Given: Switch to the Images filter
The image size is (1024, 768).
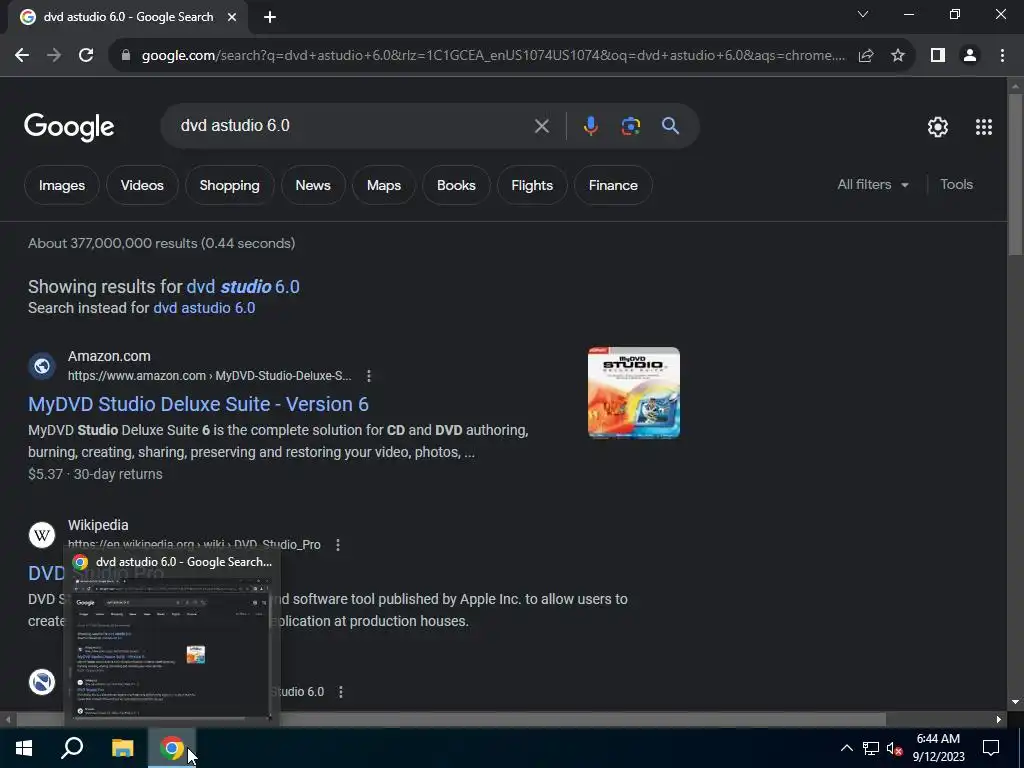Looking at the screenshot, I should [62, 185].
